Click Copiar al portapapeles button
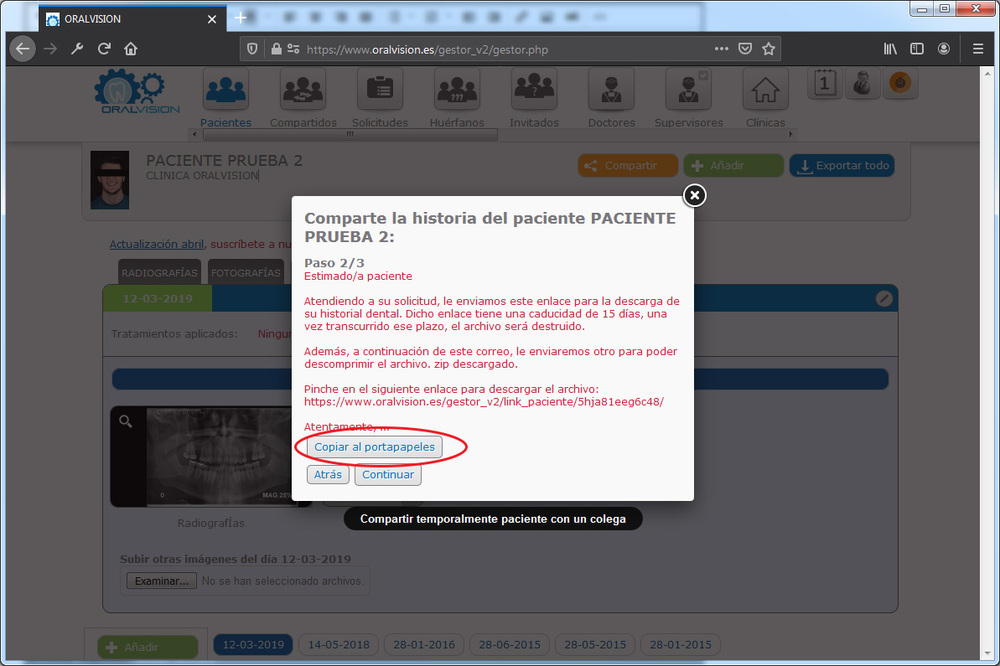Viewport: 1000px width, 666px height. click(375, 447)
